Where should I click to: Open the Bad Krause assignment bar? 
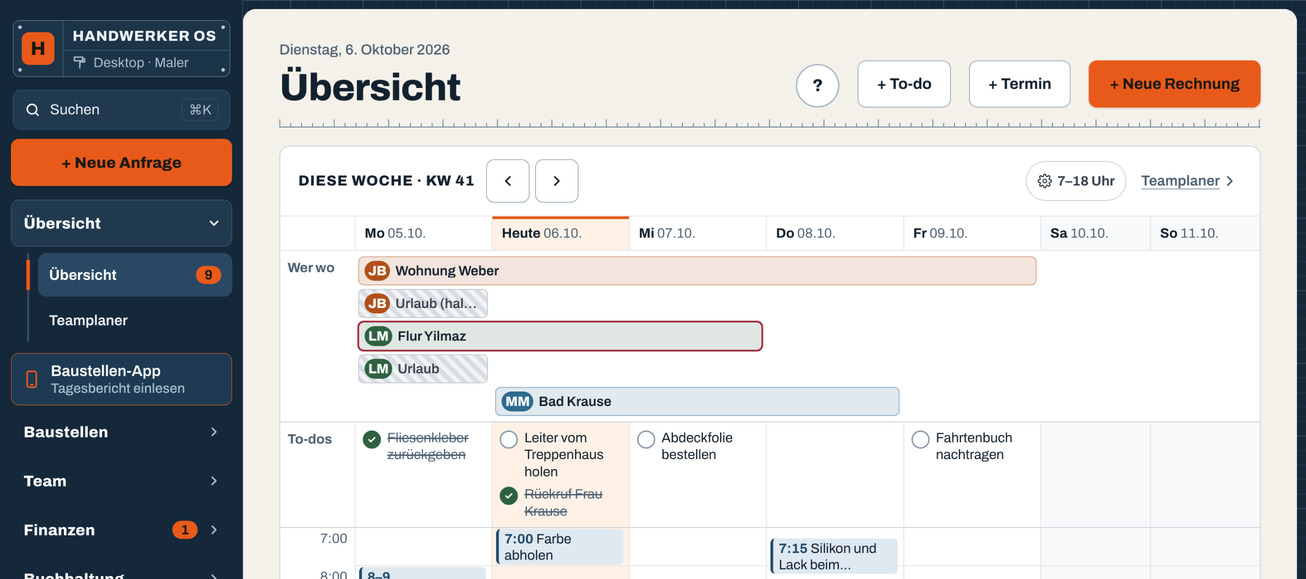point(697,402)
